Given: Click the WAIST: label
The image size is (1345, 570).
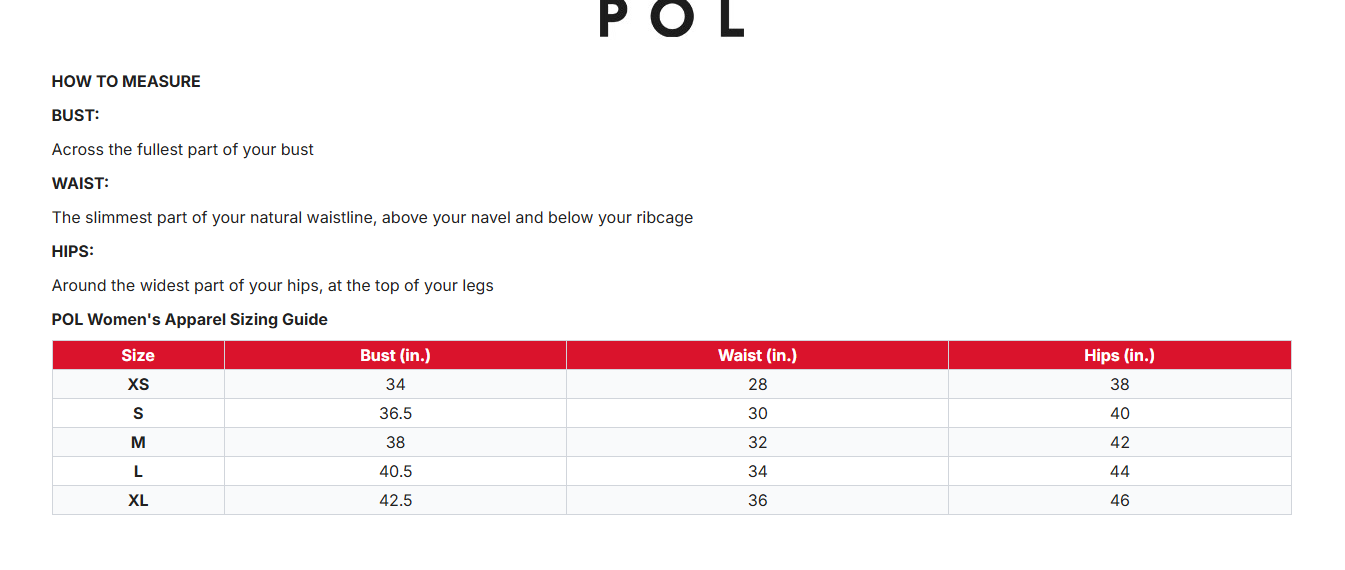Looking at the screenshot, I should pyautogui.click(x=80, y=184).
